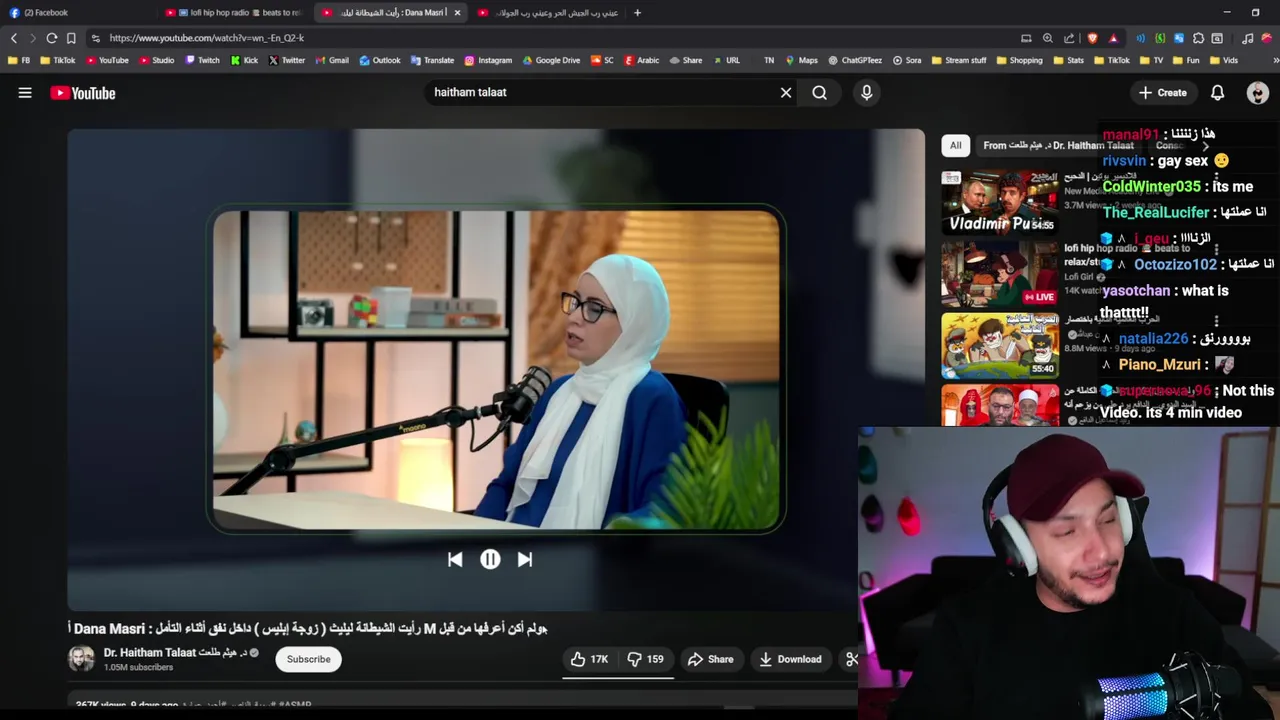Open YouTube notifications bell
Screen dimensions: 1280x720
1217,93
